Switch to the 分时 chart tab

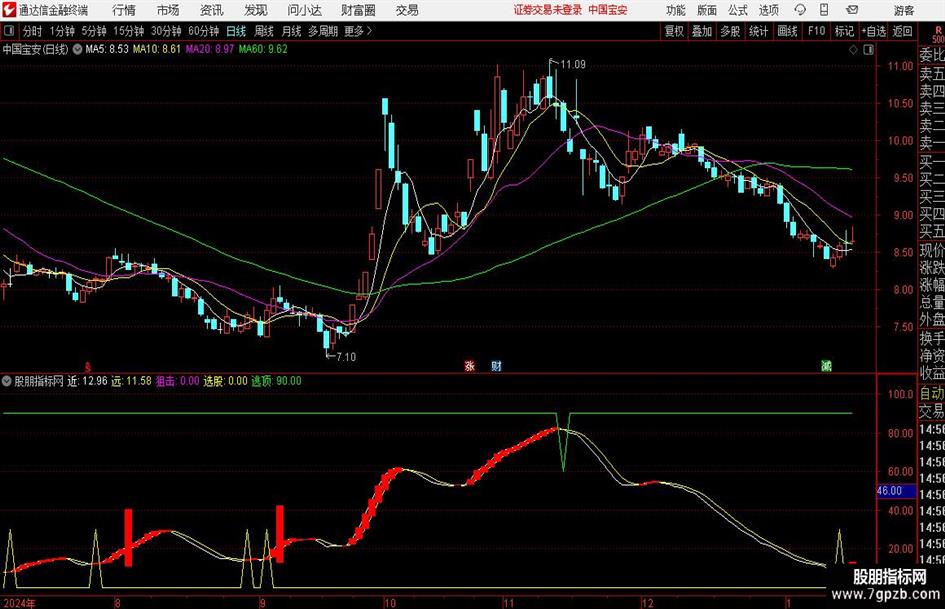(x=32, y=31)
